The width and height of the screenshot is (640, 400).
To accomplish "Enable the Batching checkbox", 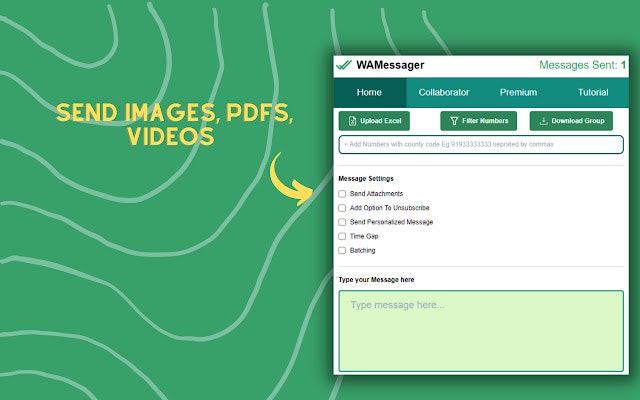I will click(342, 251).
